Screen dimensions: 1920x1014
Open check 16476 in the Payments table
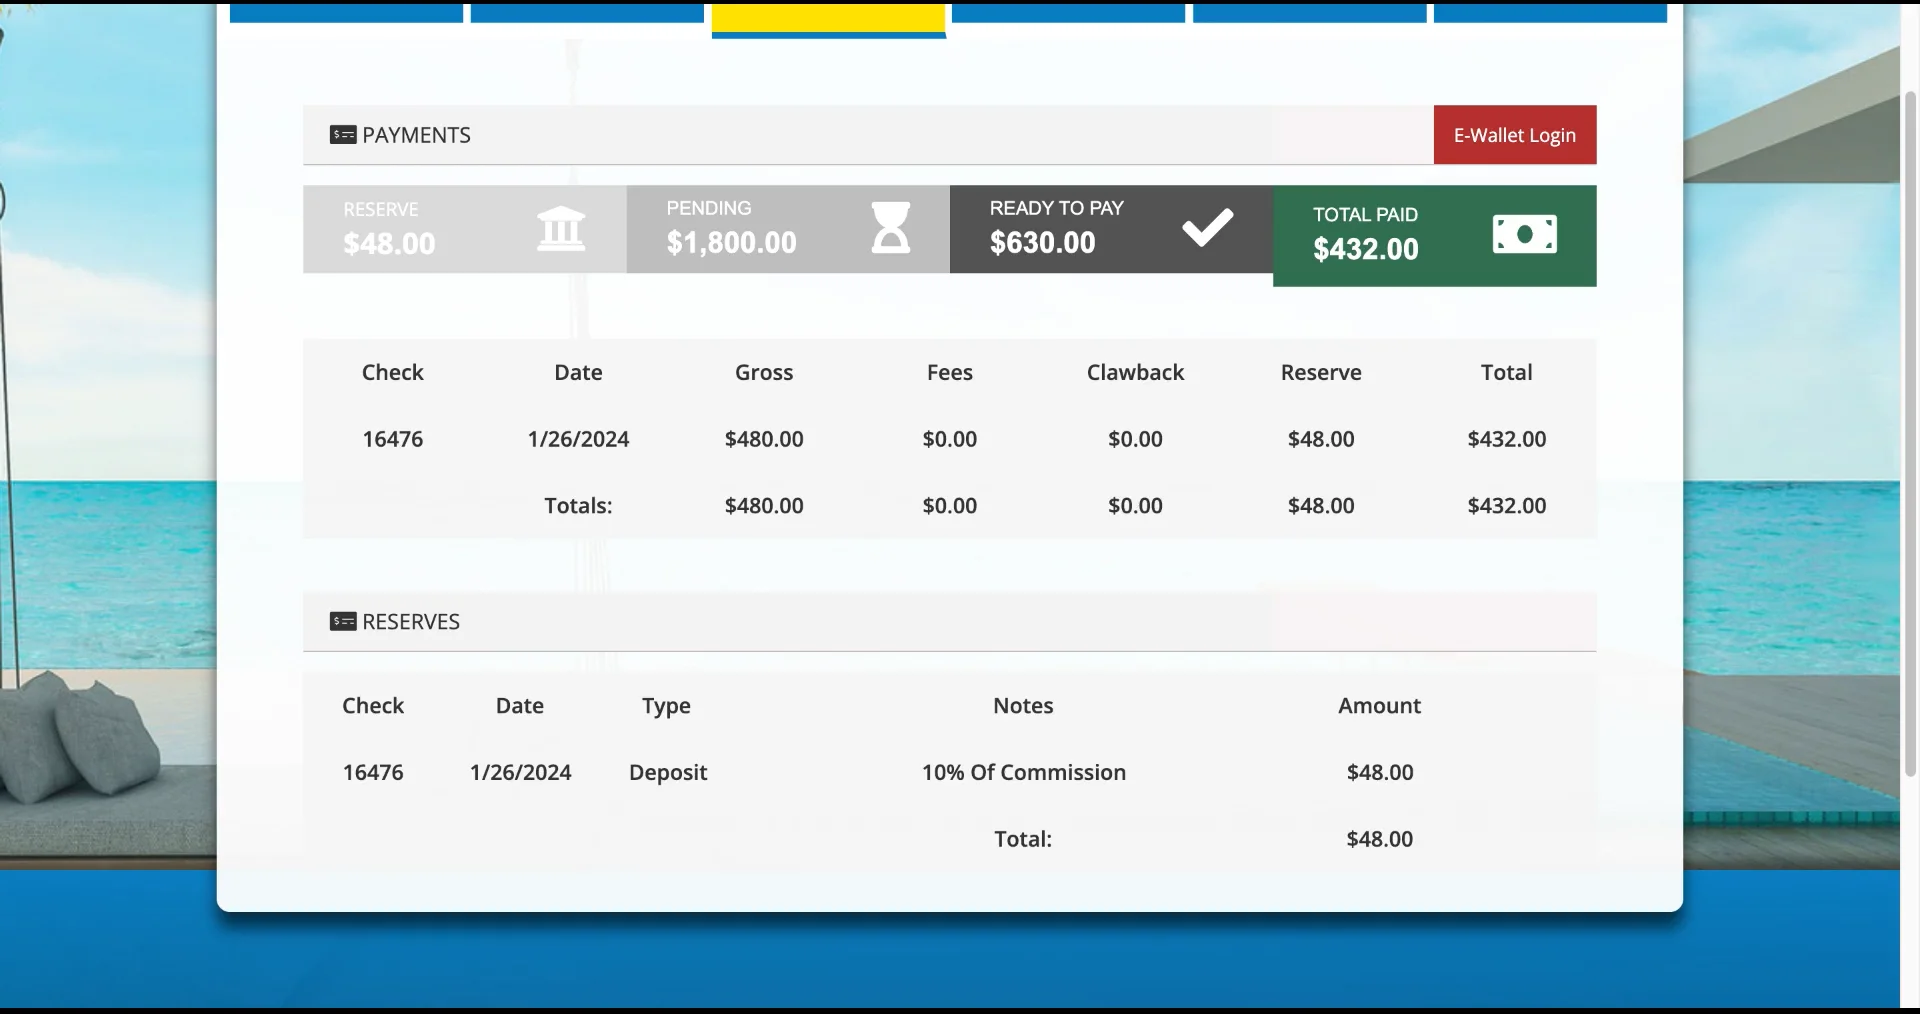392,438
